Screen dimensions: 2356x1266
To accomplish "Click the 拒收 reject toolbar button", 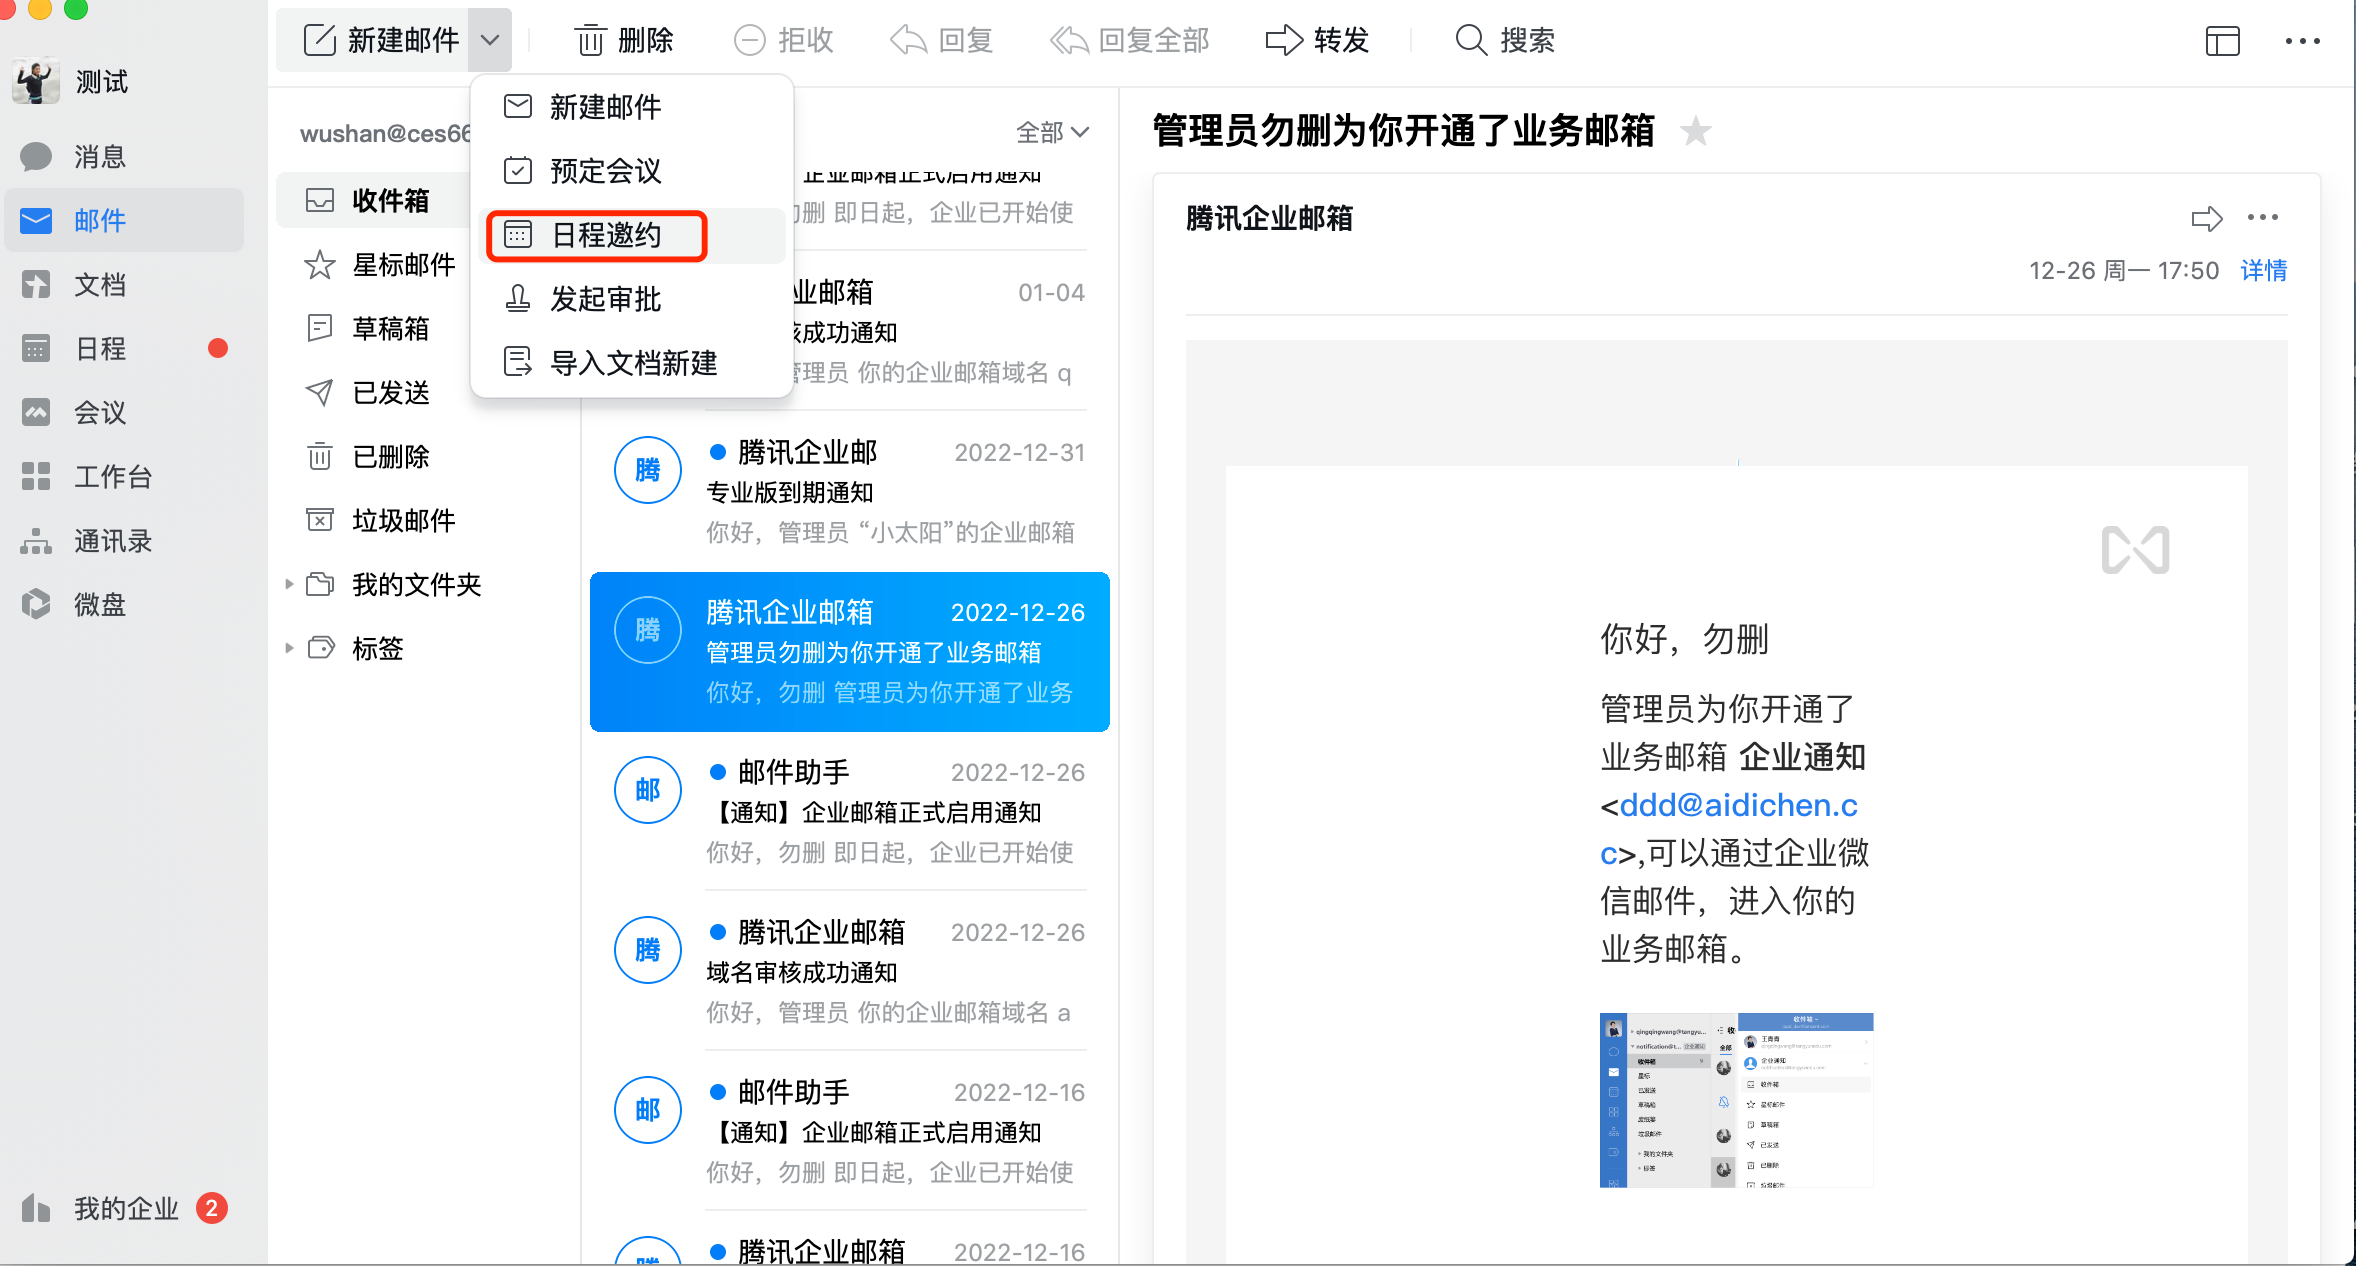I will [x=783, y=40].
